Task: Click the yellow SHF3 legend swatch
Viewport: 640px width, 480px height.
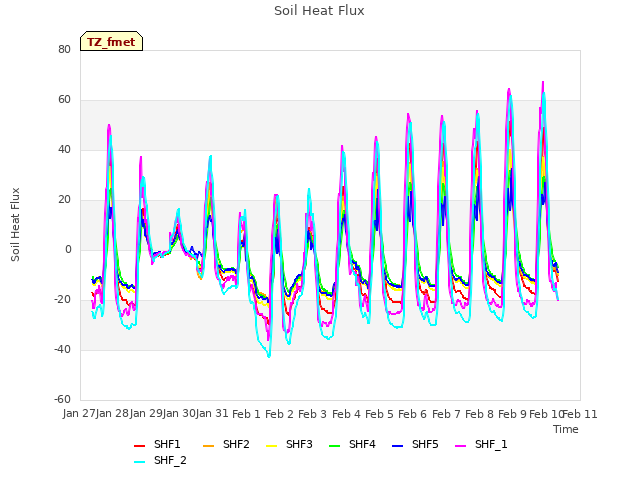Action: [x=271, y=446]
